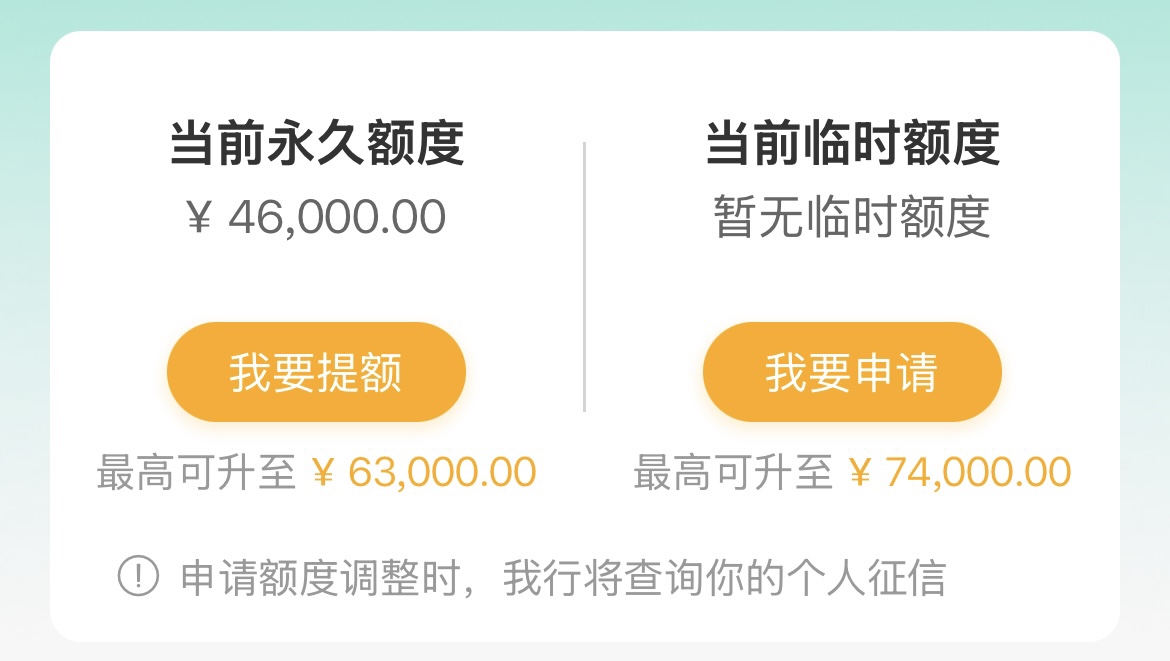Select the 当前临时额度 heading
1170x661 pixels.
[x=852, y=142]
